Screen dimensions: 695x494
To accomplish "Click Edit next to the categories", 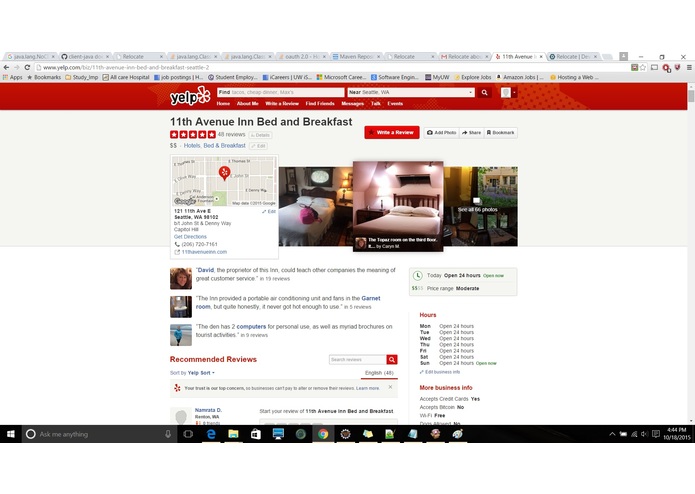I will [x=258, y=146].
